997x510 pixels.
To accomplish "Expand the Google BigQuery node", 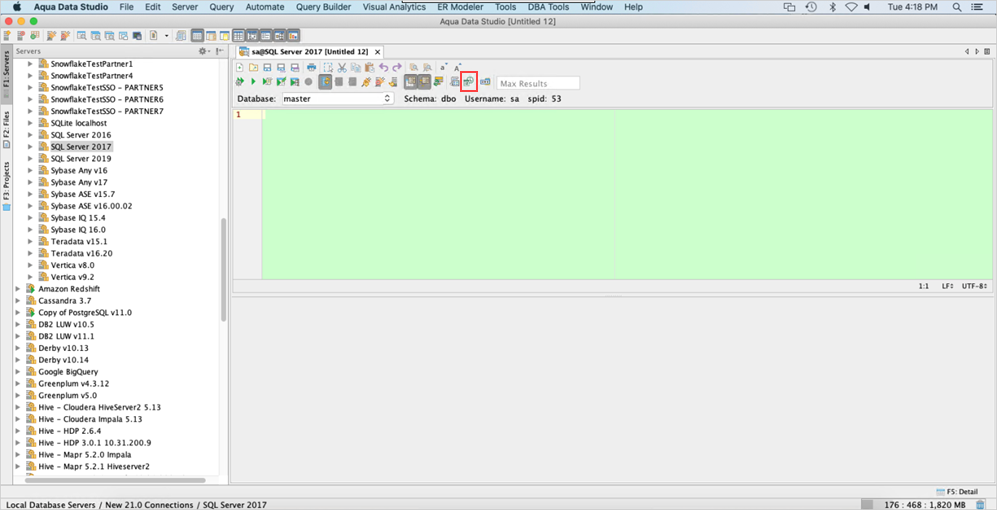I will pyautogui.click(x=18, y=371).
